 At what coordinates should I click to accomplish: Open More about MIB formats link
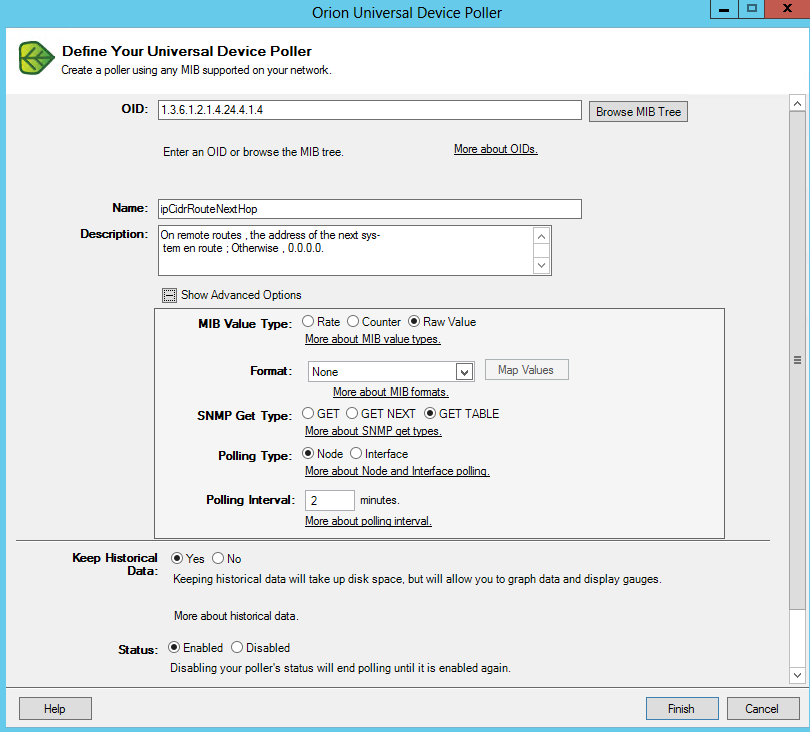coord(391,392)
